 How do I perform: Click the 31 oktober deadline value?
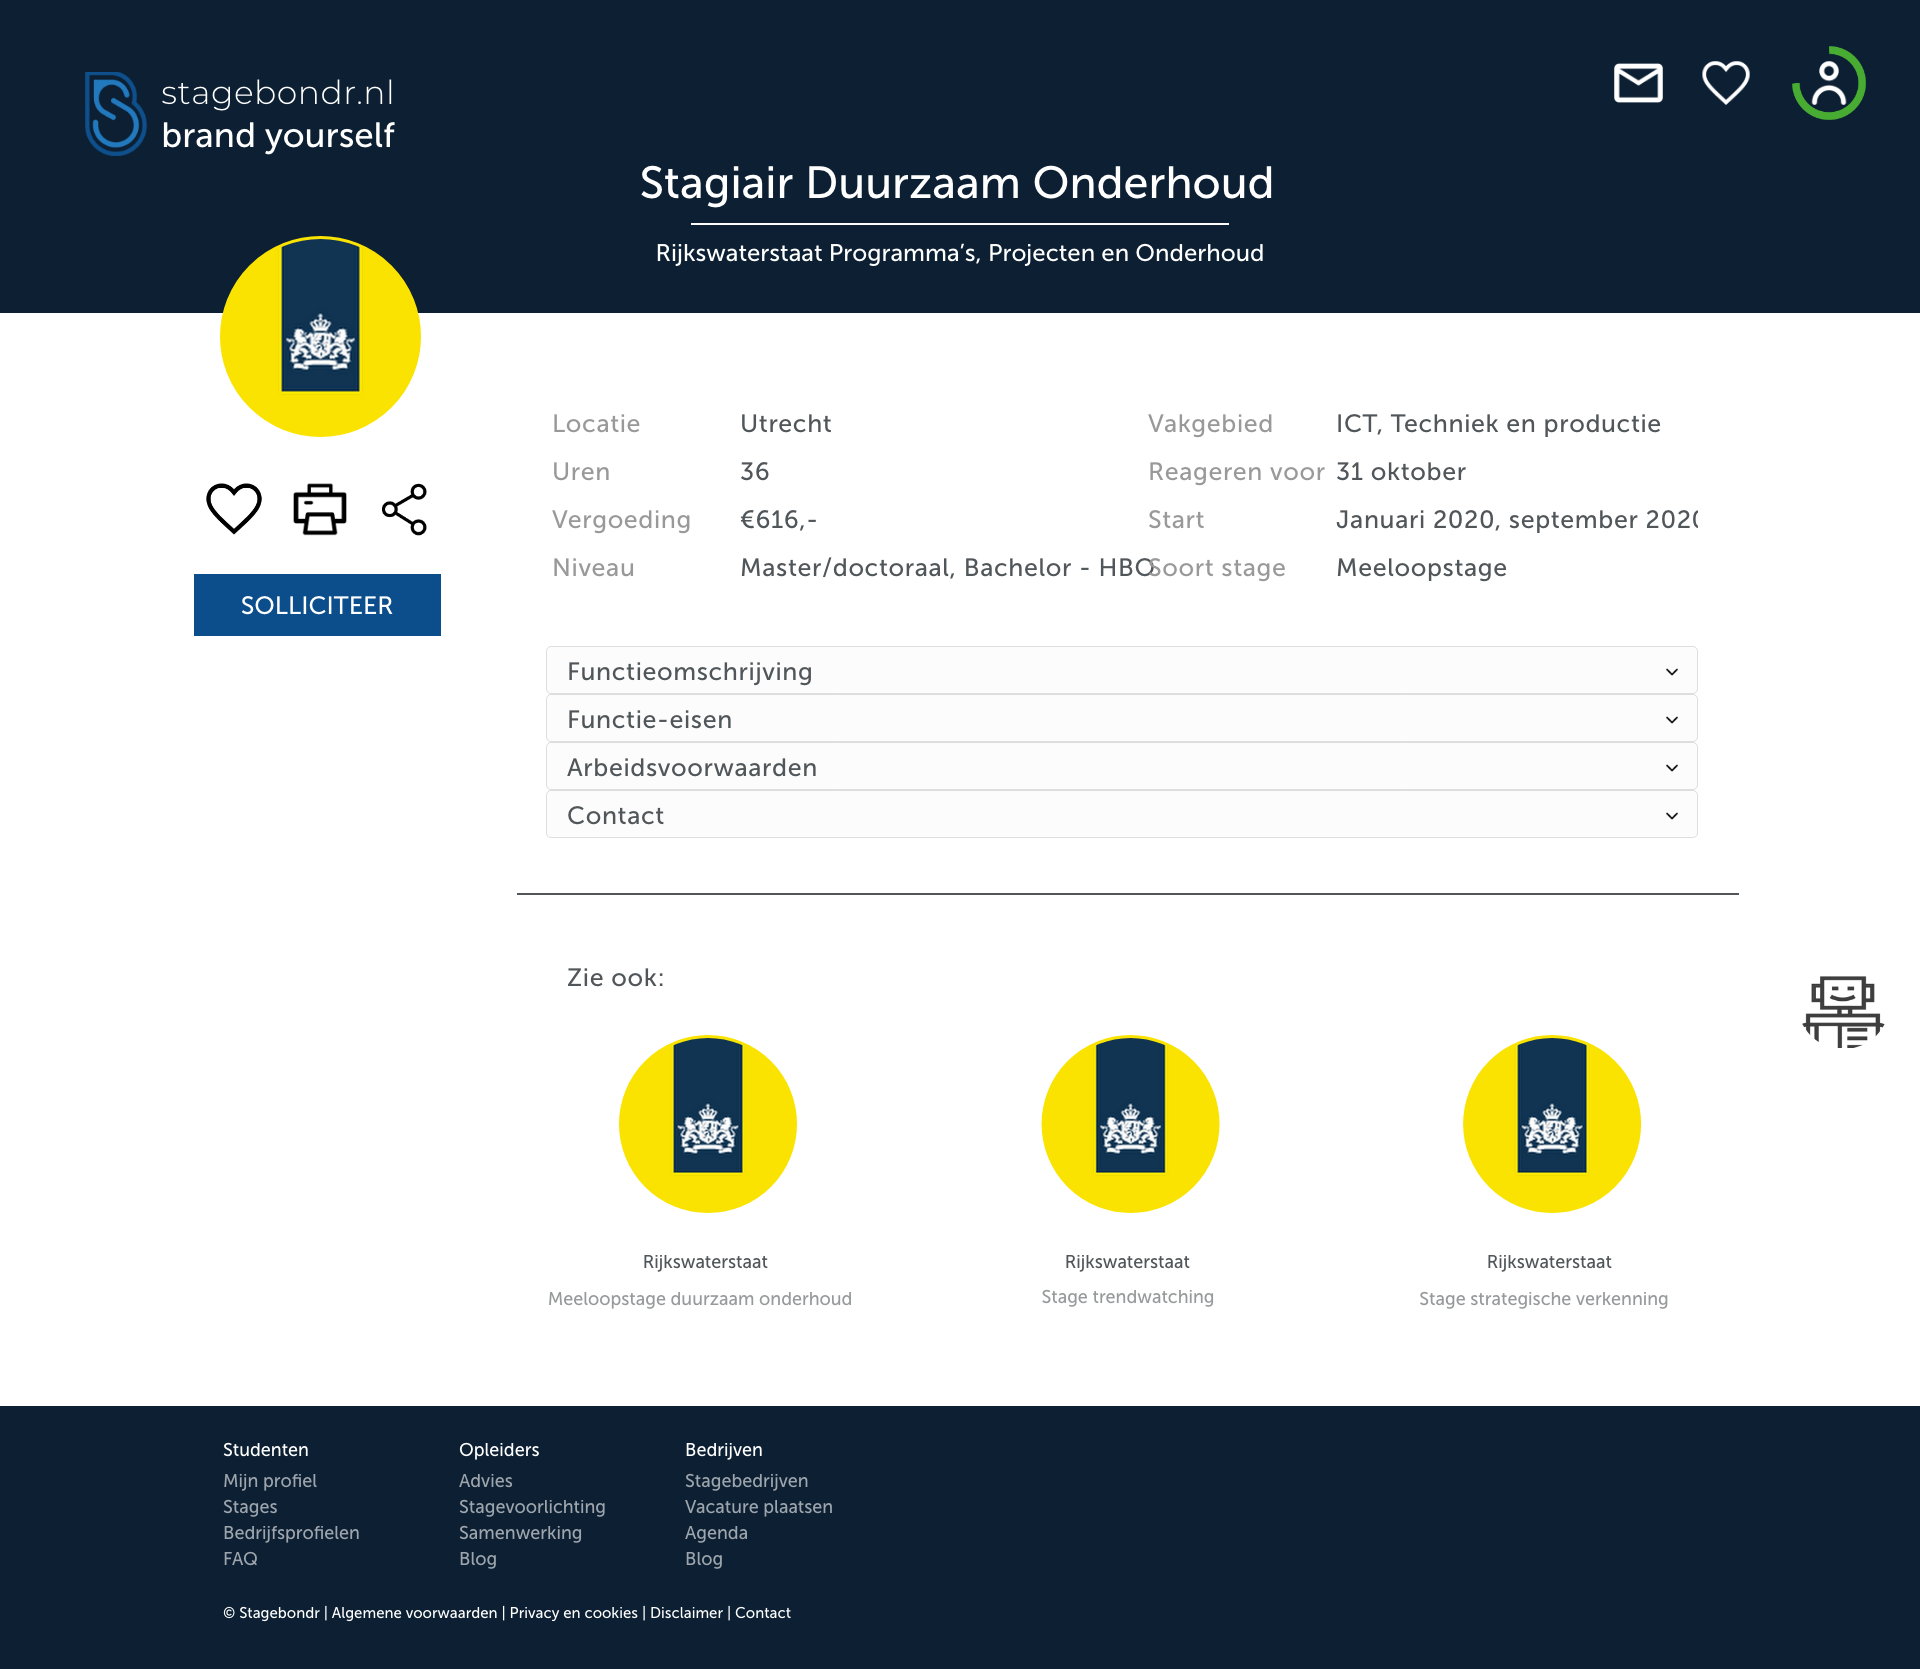tap(1401, 471)
